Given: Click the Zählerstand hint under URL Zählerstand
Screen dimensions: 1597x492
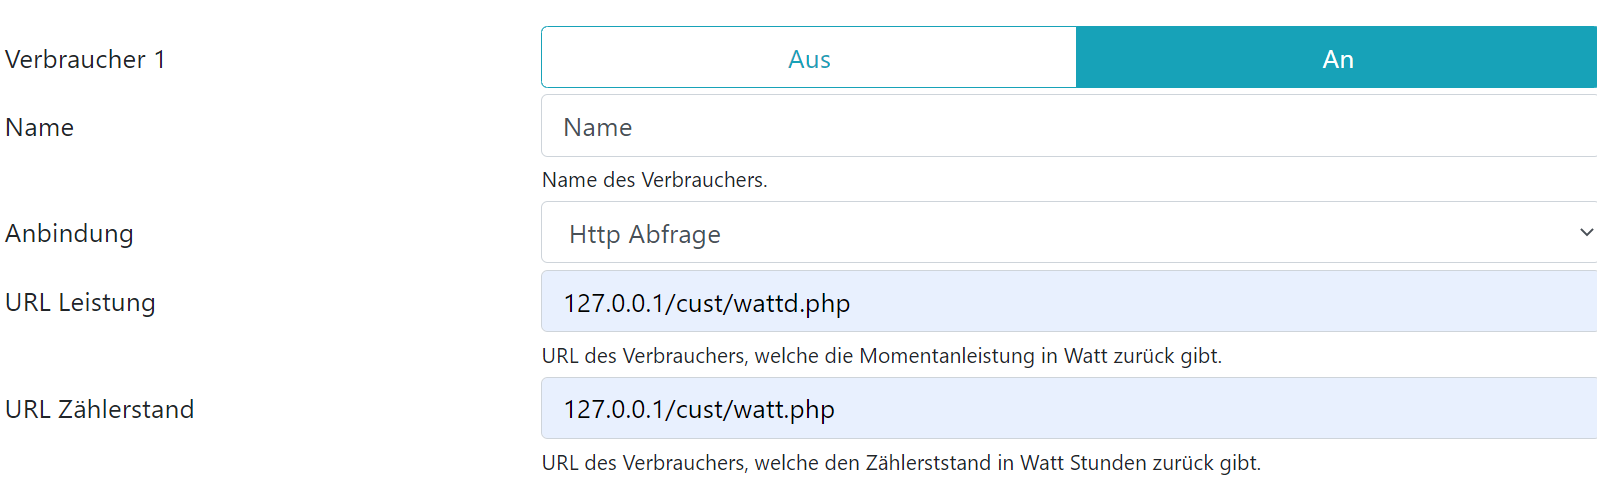Looking at the screenshot, I should (901, 464).
